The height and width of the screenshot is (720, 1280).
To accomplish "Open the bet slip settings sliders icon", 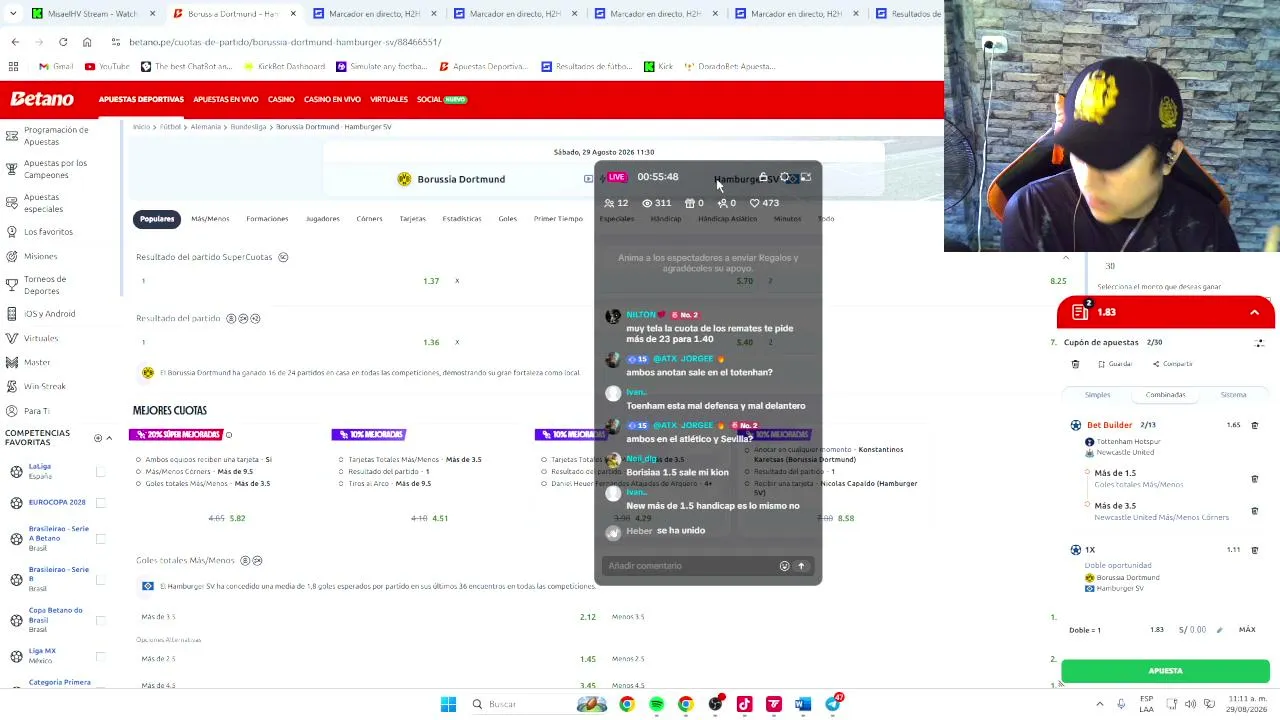I will click(1259, 343).
